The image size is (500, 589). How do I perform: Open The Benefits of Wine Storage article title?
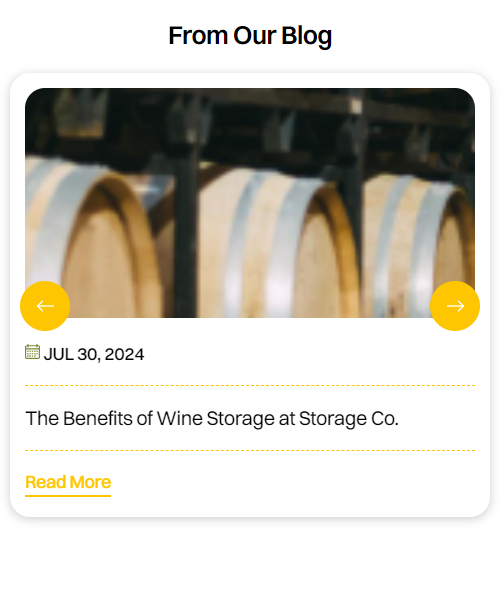click(x=212, y=418)
